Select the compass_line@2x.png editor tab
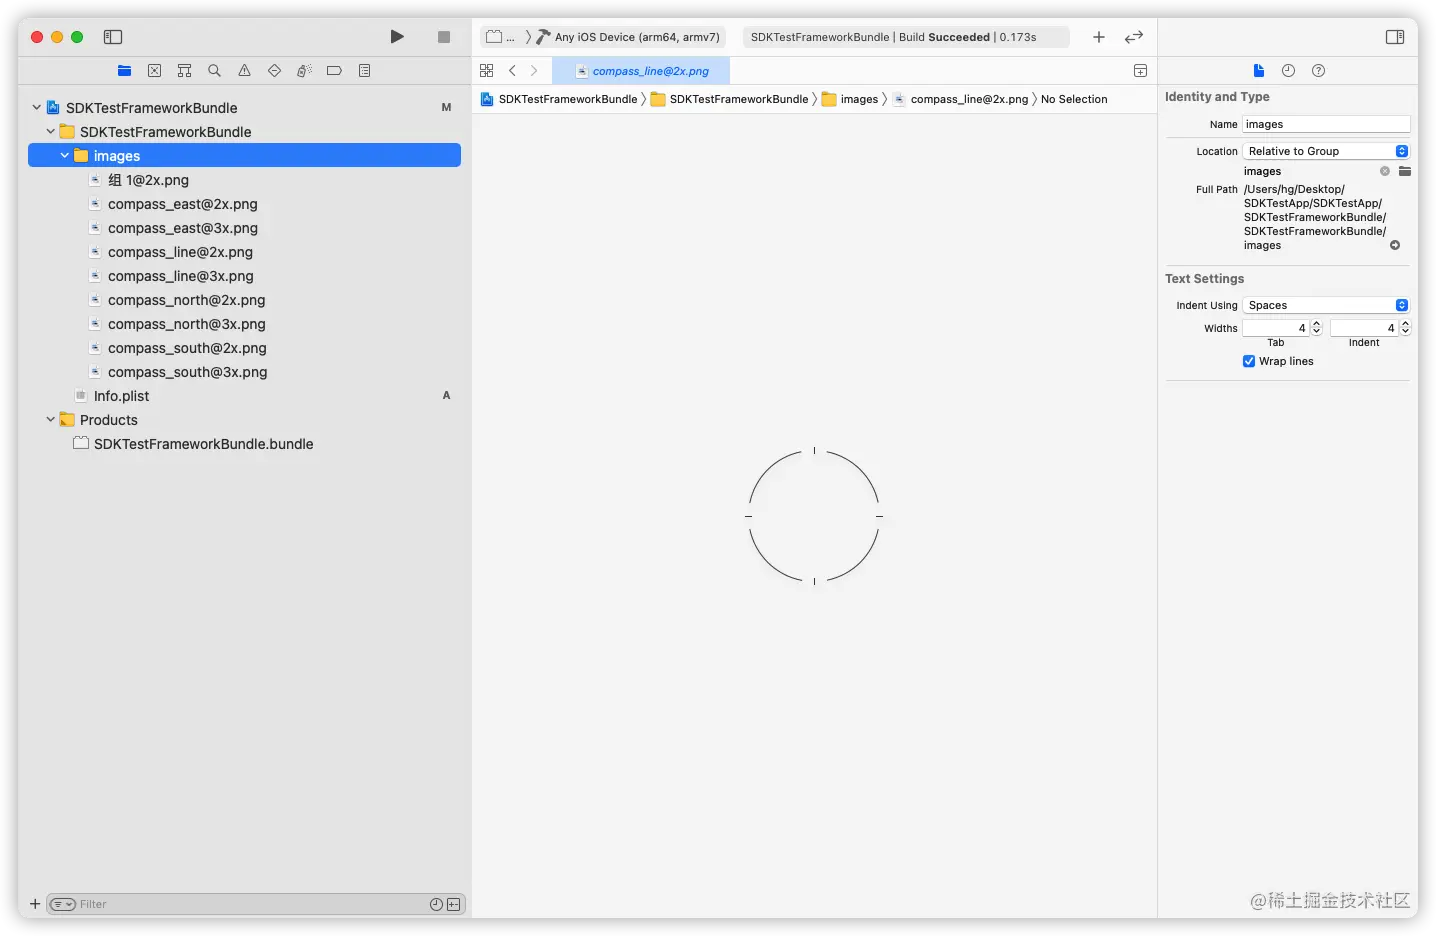This screenshot has height=936, width=1436. 641,71
